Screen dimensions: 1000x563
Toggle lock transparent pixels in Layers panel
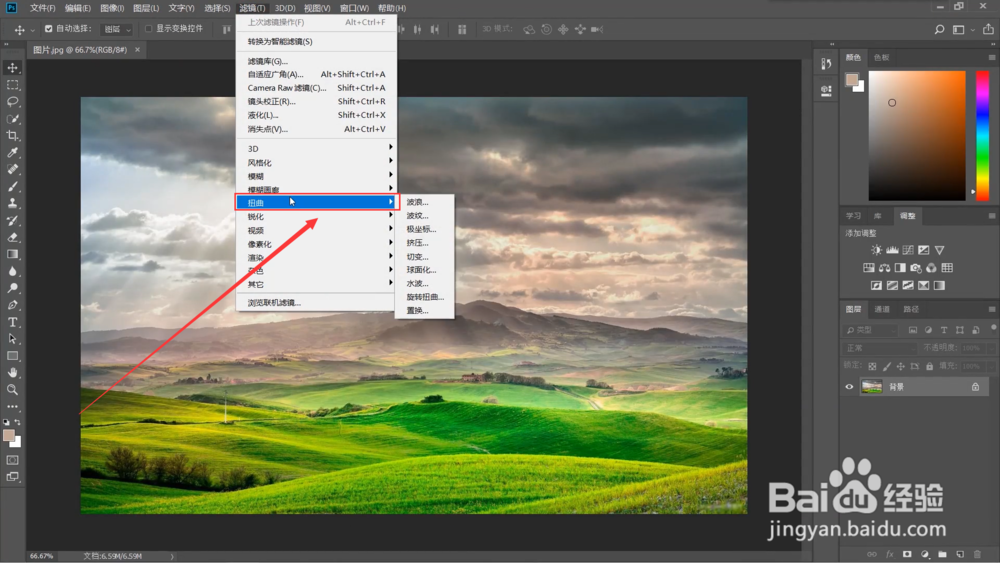(x=872, y=366)
